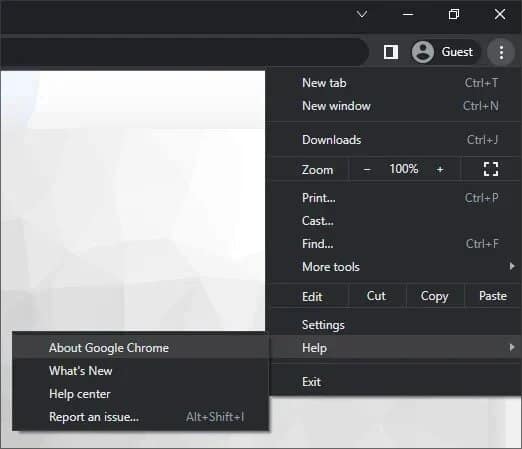Screen dimensions: 522x449
Task: Open the Guest profile avatar
Action: 423,52
